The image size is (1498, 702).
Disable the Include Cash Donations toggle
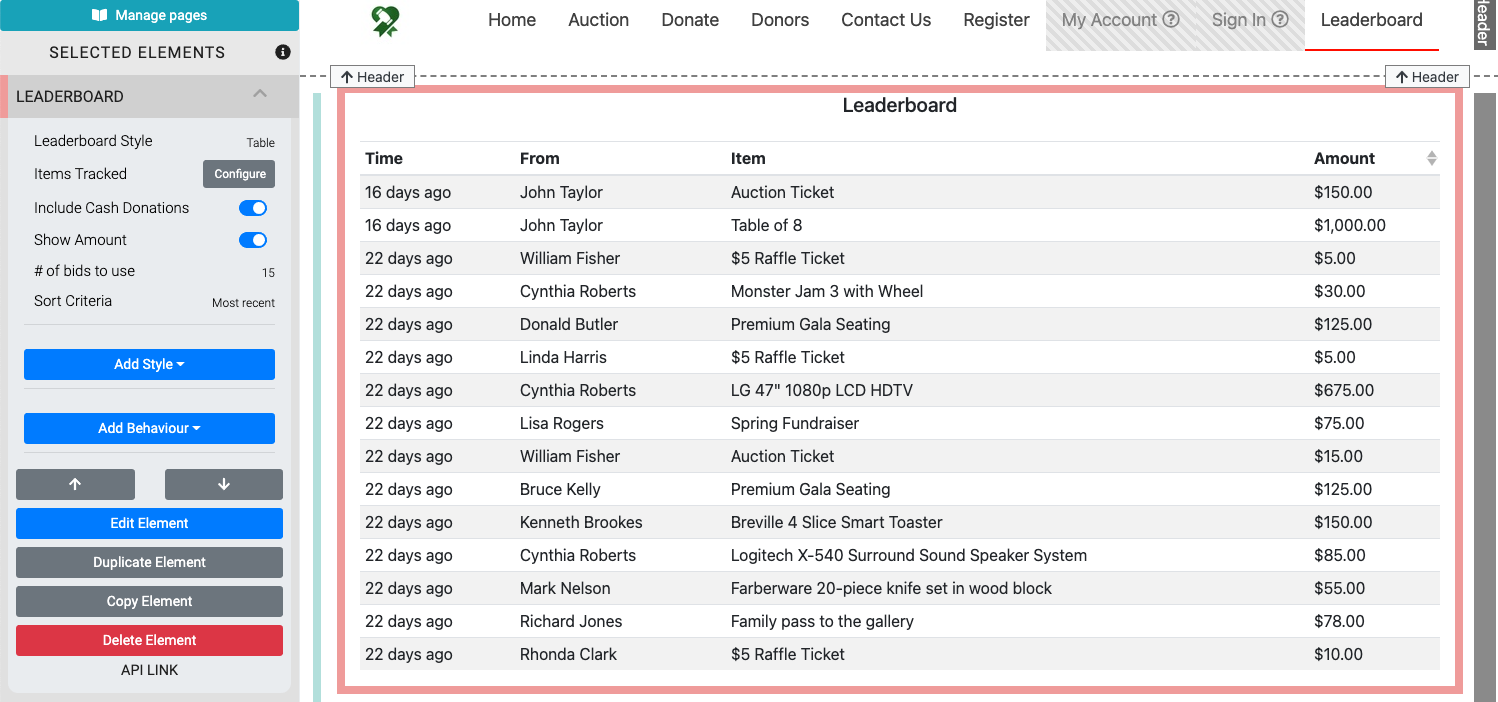click(253, 208)
